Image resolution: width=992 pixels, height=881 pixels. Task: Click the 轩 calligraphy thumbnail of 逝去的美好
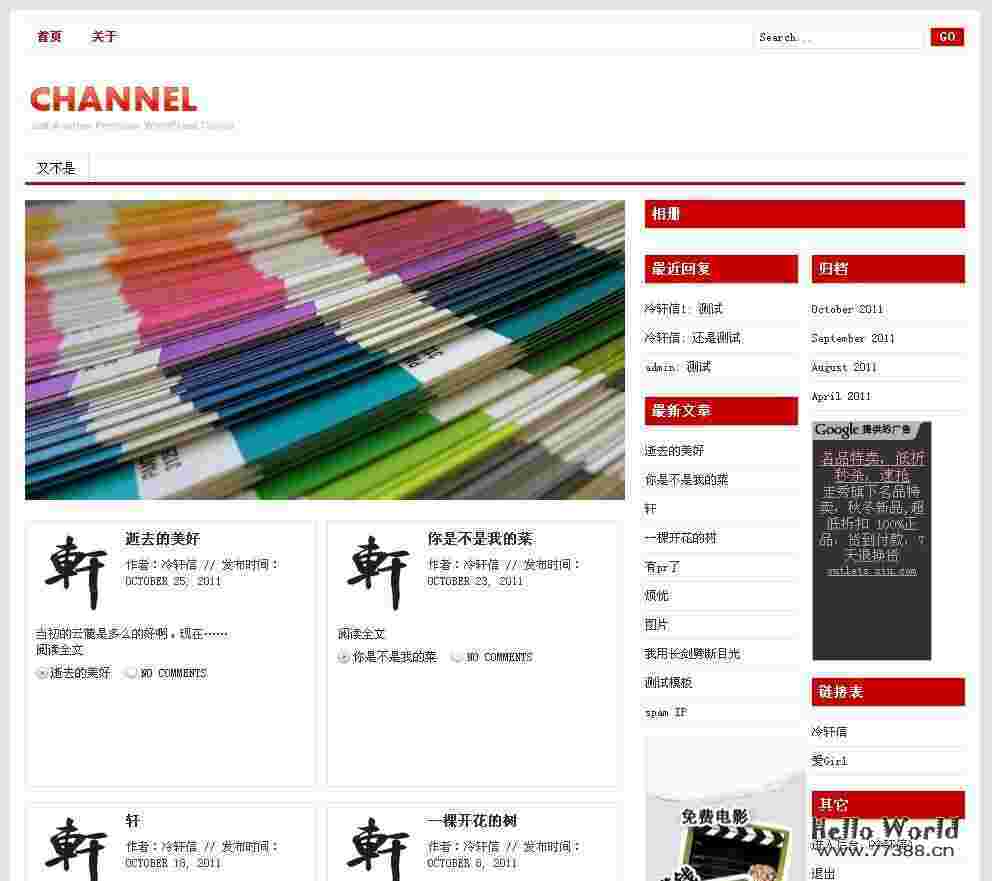click(x=77, y=572)
